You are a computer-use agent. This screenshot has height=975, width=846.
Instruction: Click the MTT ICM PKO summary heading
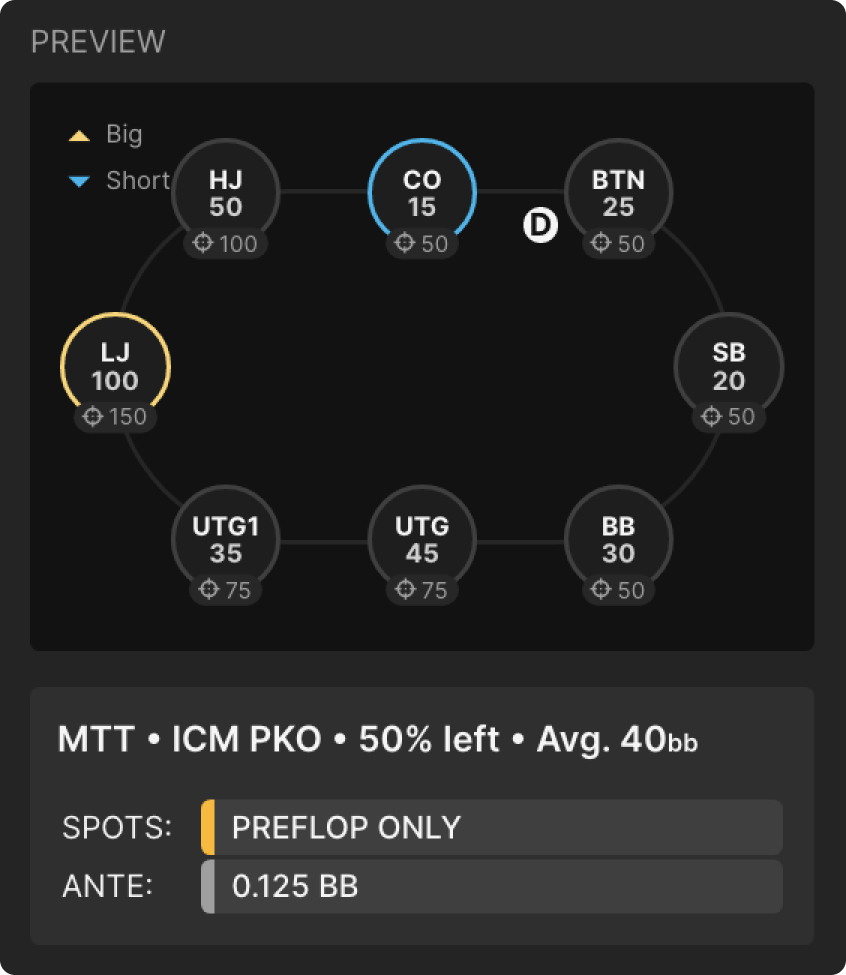[x=377, y=740]
